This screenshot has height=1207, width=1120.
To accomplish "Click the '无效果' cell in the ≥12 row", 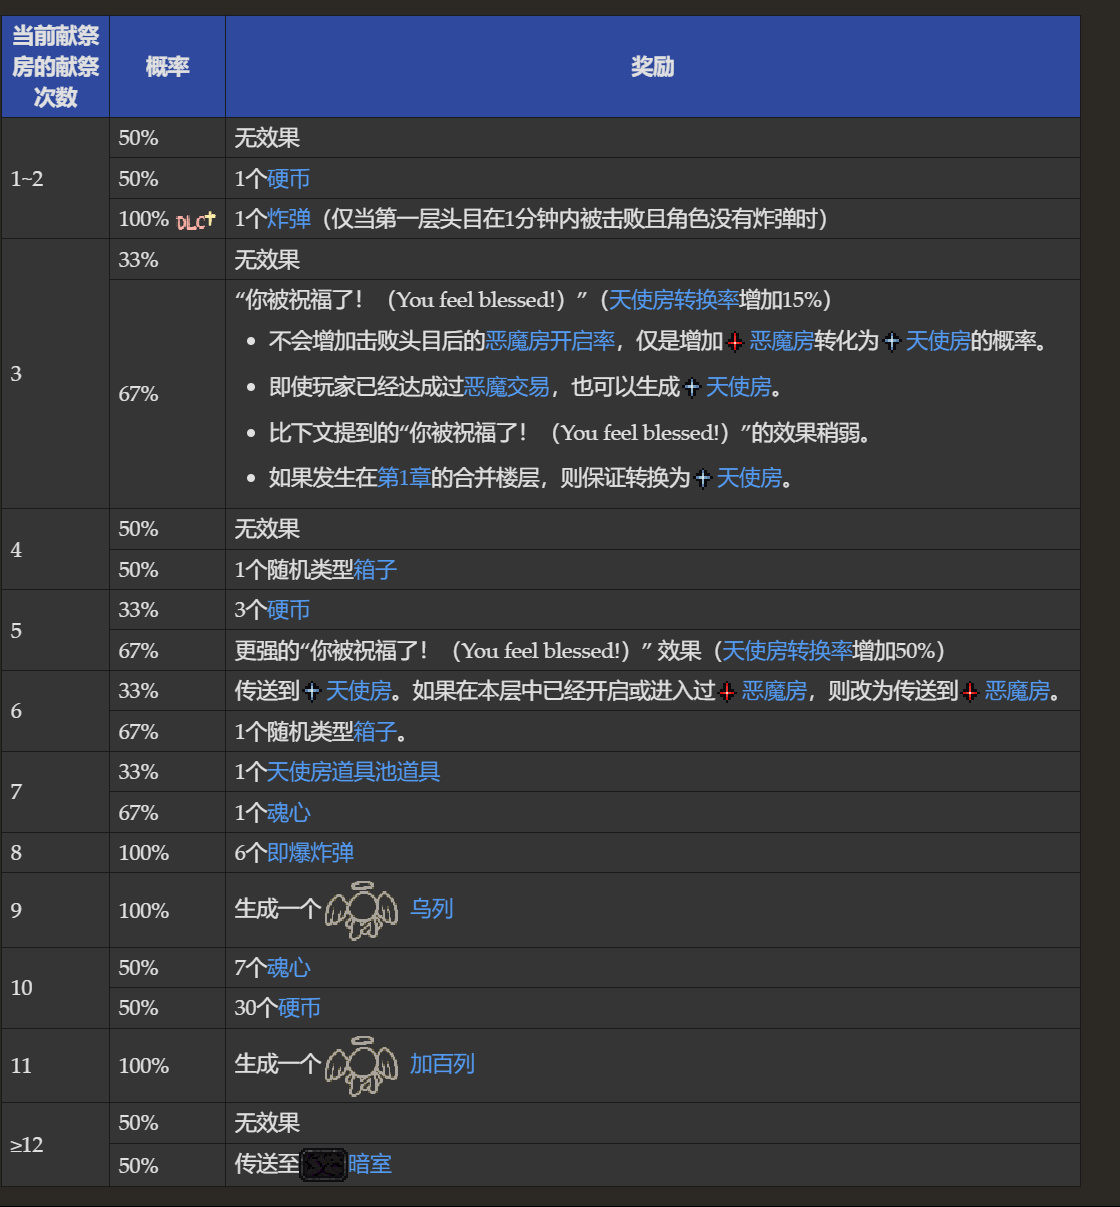I will click(653, 1123).
